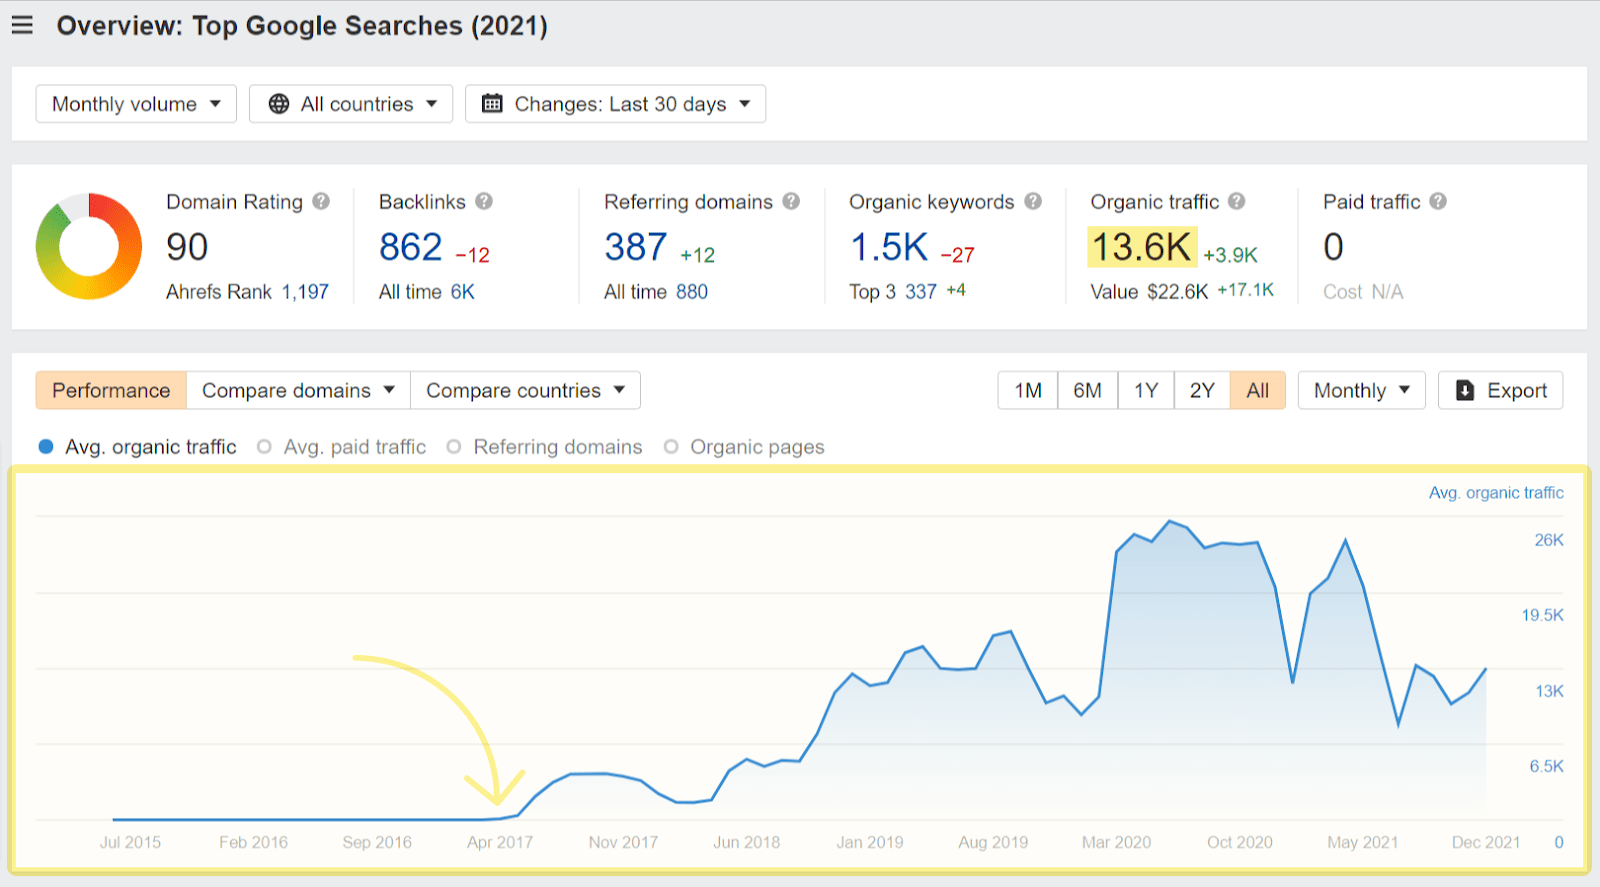
Task: Switch to the 1Y time range tab
Action: pyautogui.click(x=1145, y=391)
